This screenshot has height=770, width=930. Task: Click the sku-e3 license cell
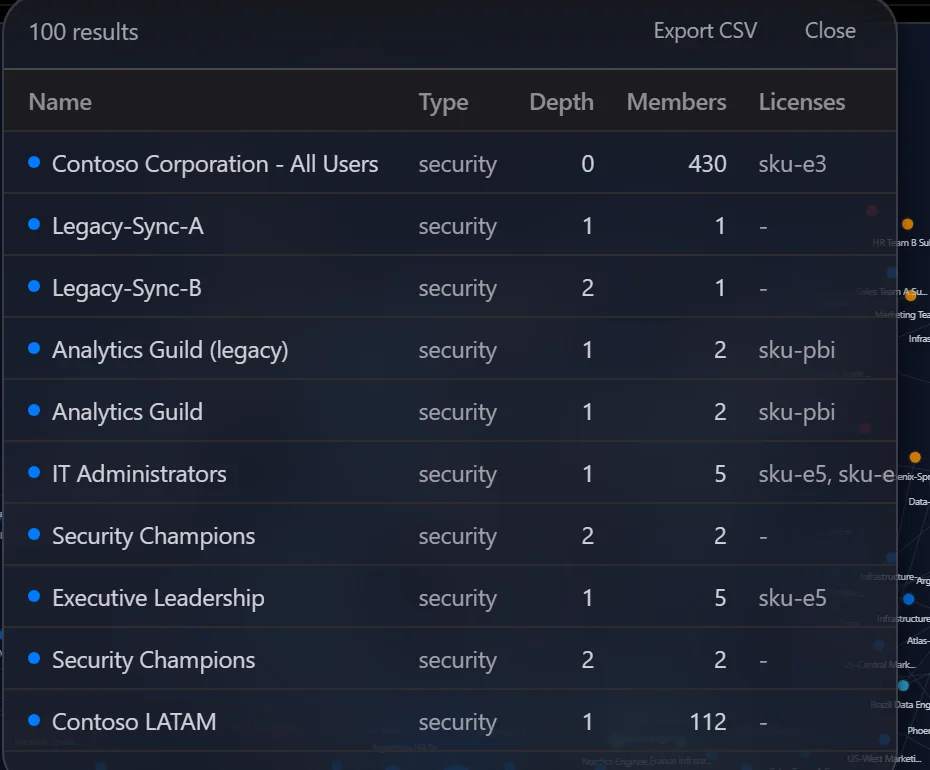(x=792, y=164)
